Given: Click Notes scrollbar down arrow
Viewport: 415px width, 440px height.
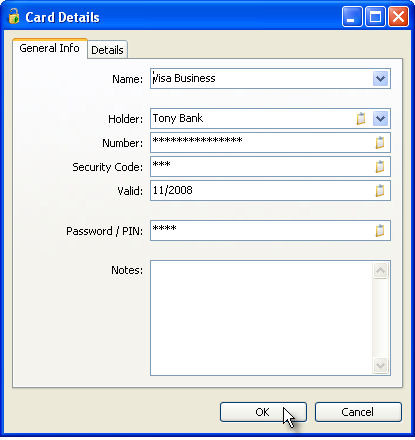Looking at the screenshot, I should click(380, 366).
